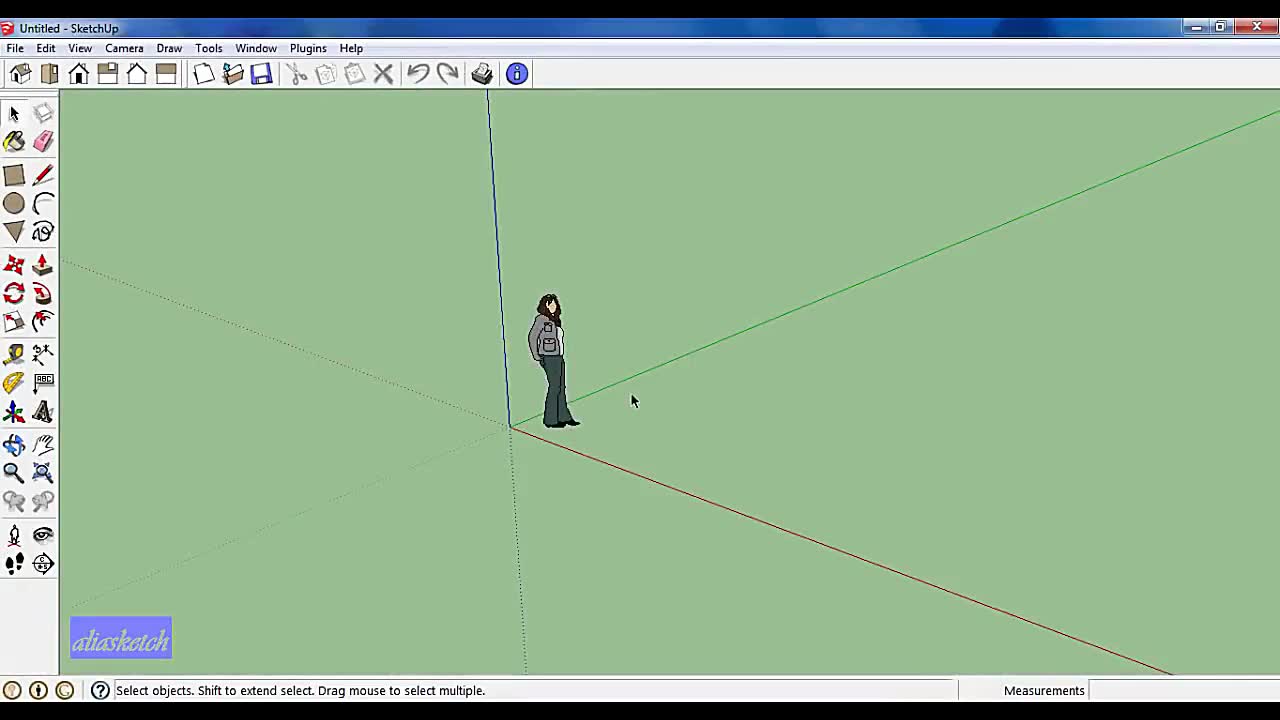This screenshot has width=1280, height=720.
Task: Click the Undo toolbar icon
Action: pos(418,73)
